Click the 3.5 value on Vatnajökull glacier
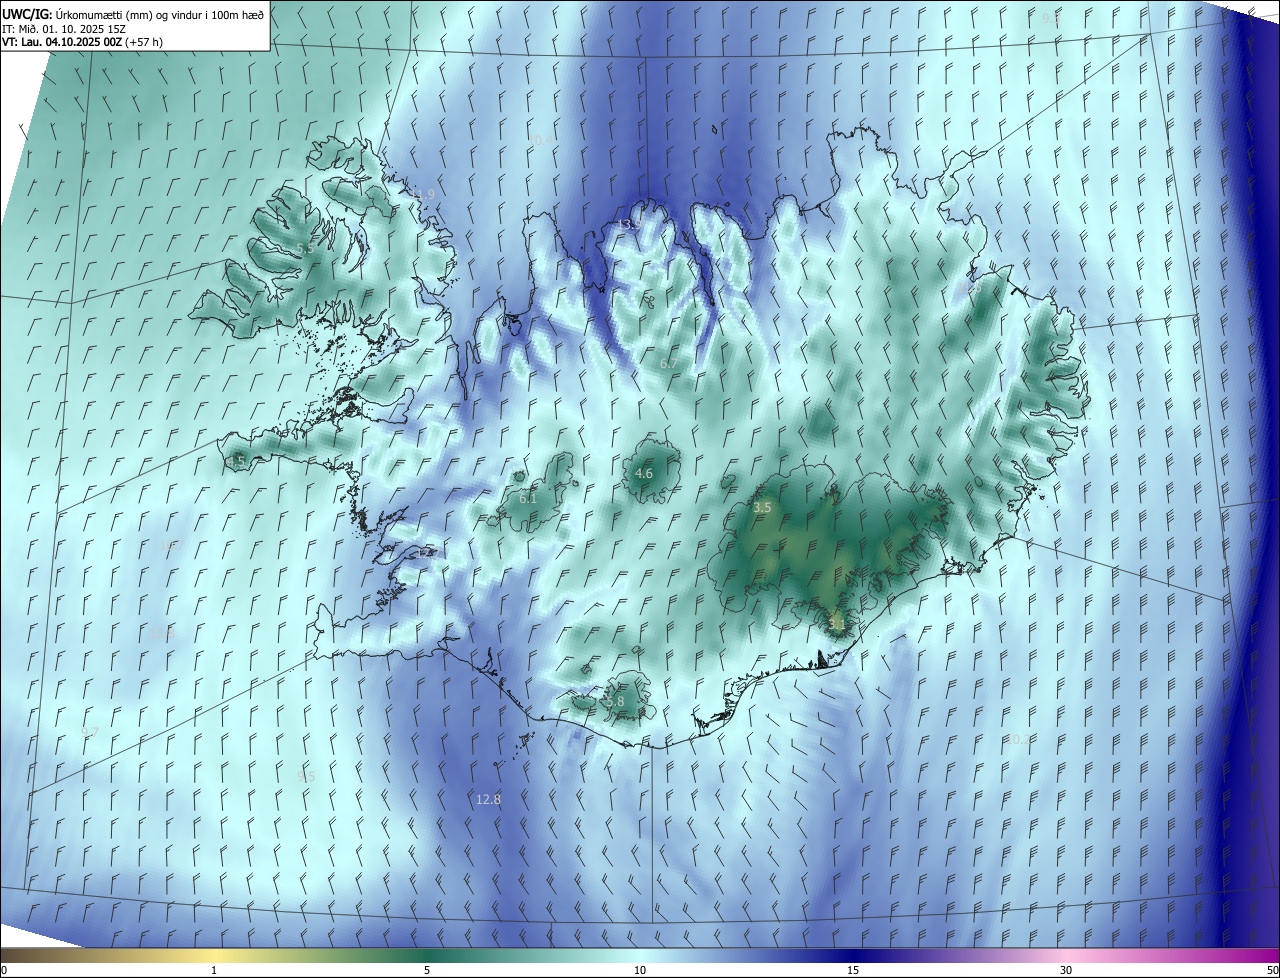Image resolution: width=1280 pixels, height=978 pixels. (762, 508)
